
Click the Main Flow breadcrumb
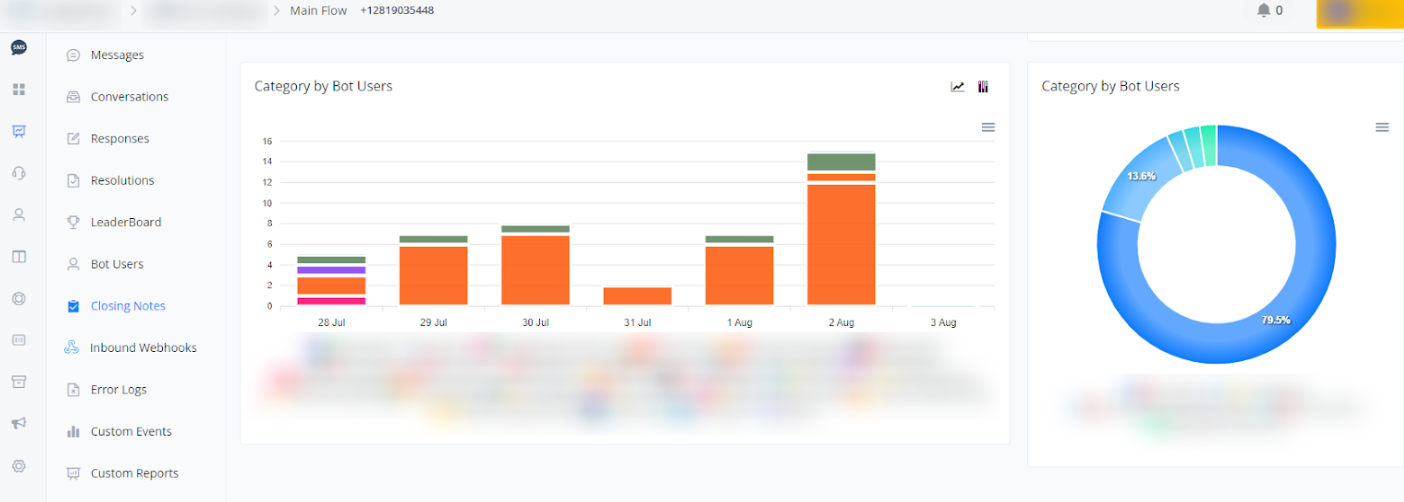click(318, 11)
